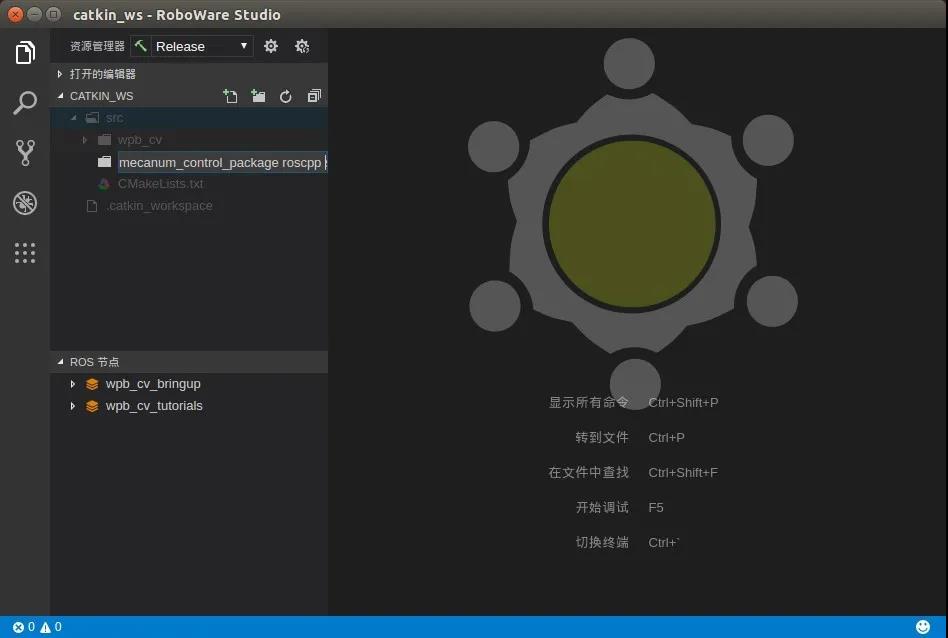Close the RoboWare Studio window

[16, 14]
